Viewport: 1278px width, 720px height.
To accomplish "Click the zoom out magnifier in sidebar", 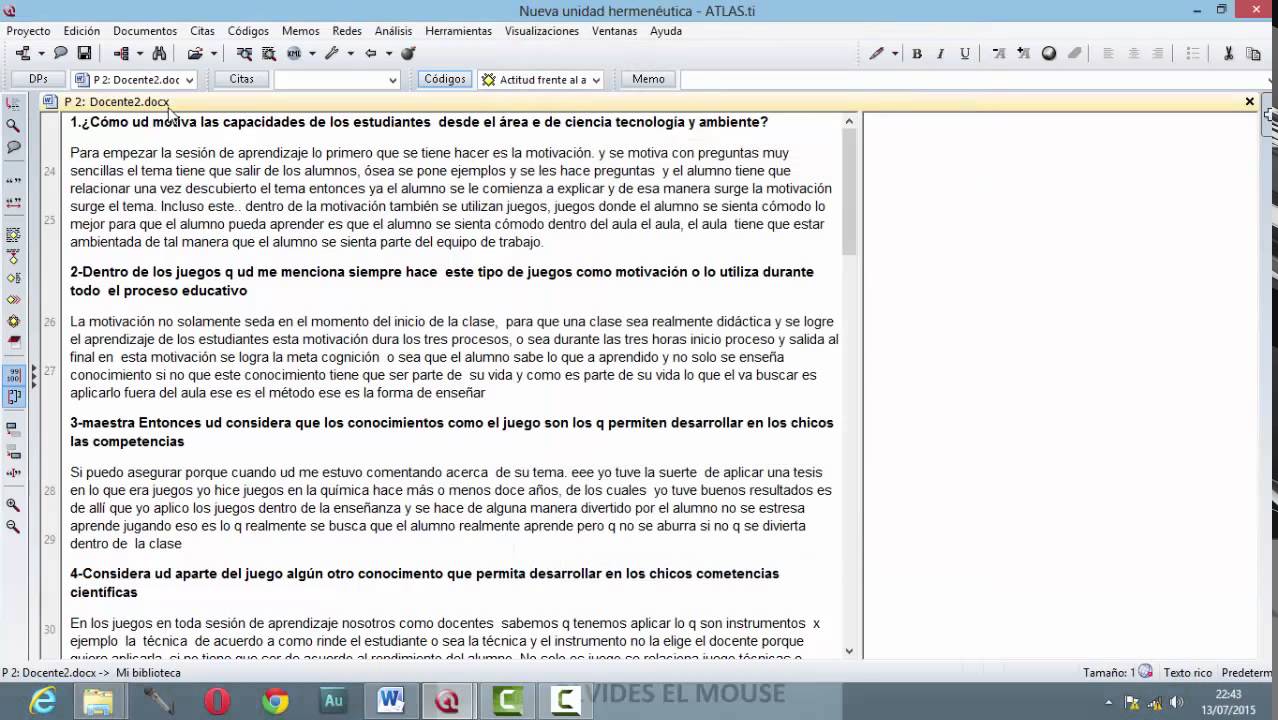I will point(13,526).
